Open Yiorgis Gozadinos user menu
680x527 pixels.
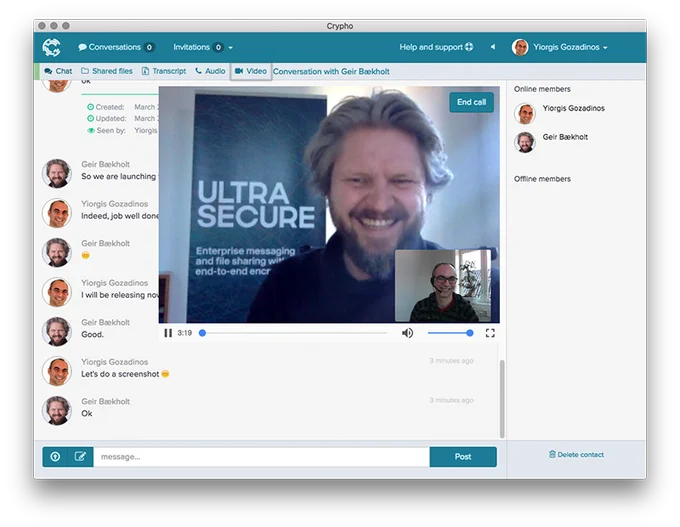click(570, 47)
